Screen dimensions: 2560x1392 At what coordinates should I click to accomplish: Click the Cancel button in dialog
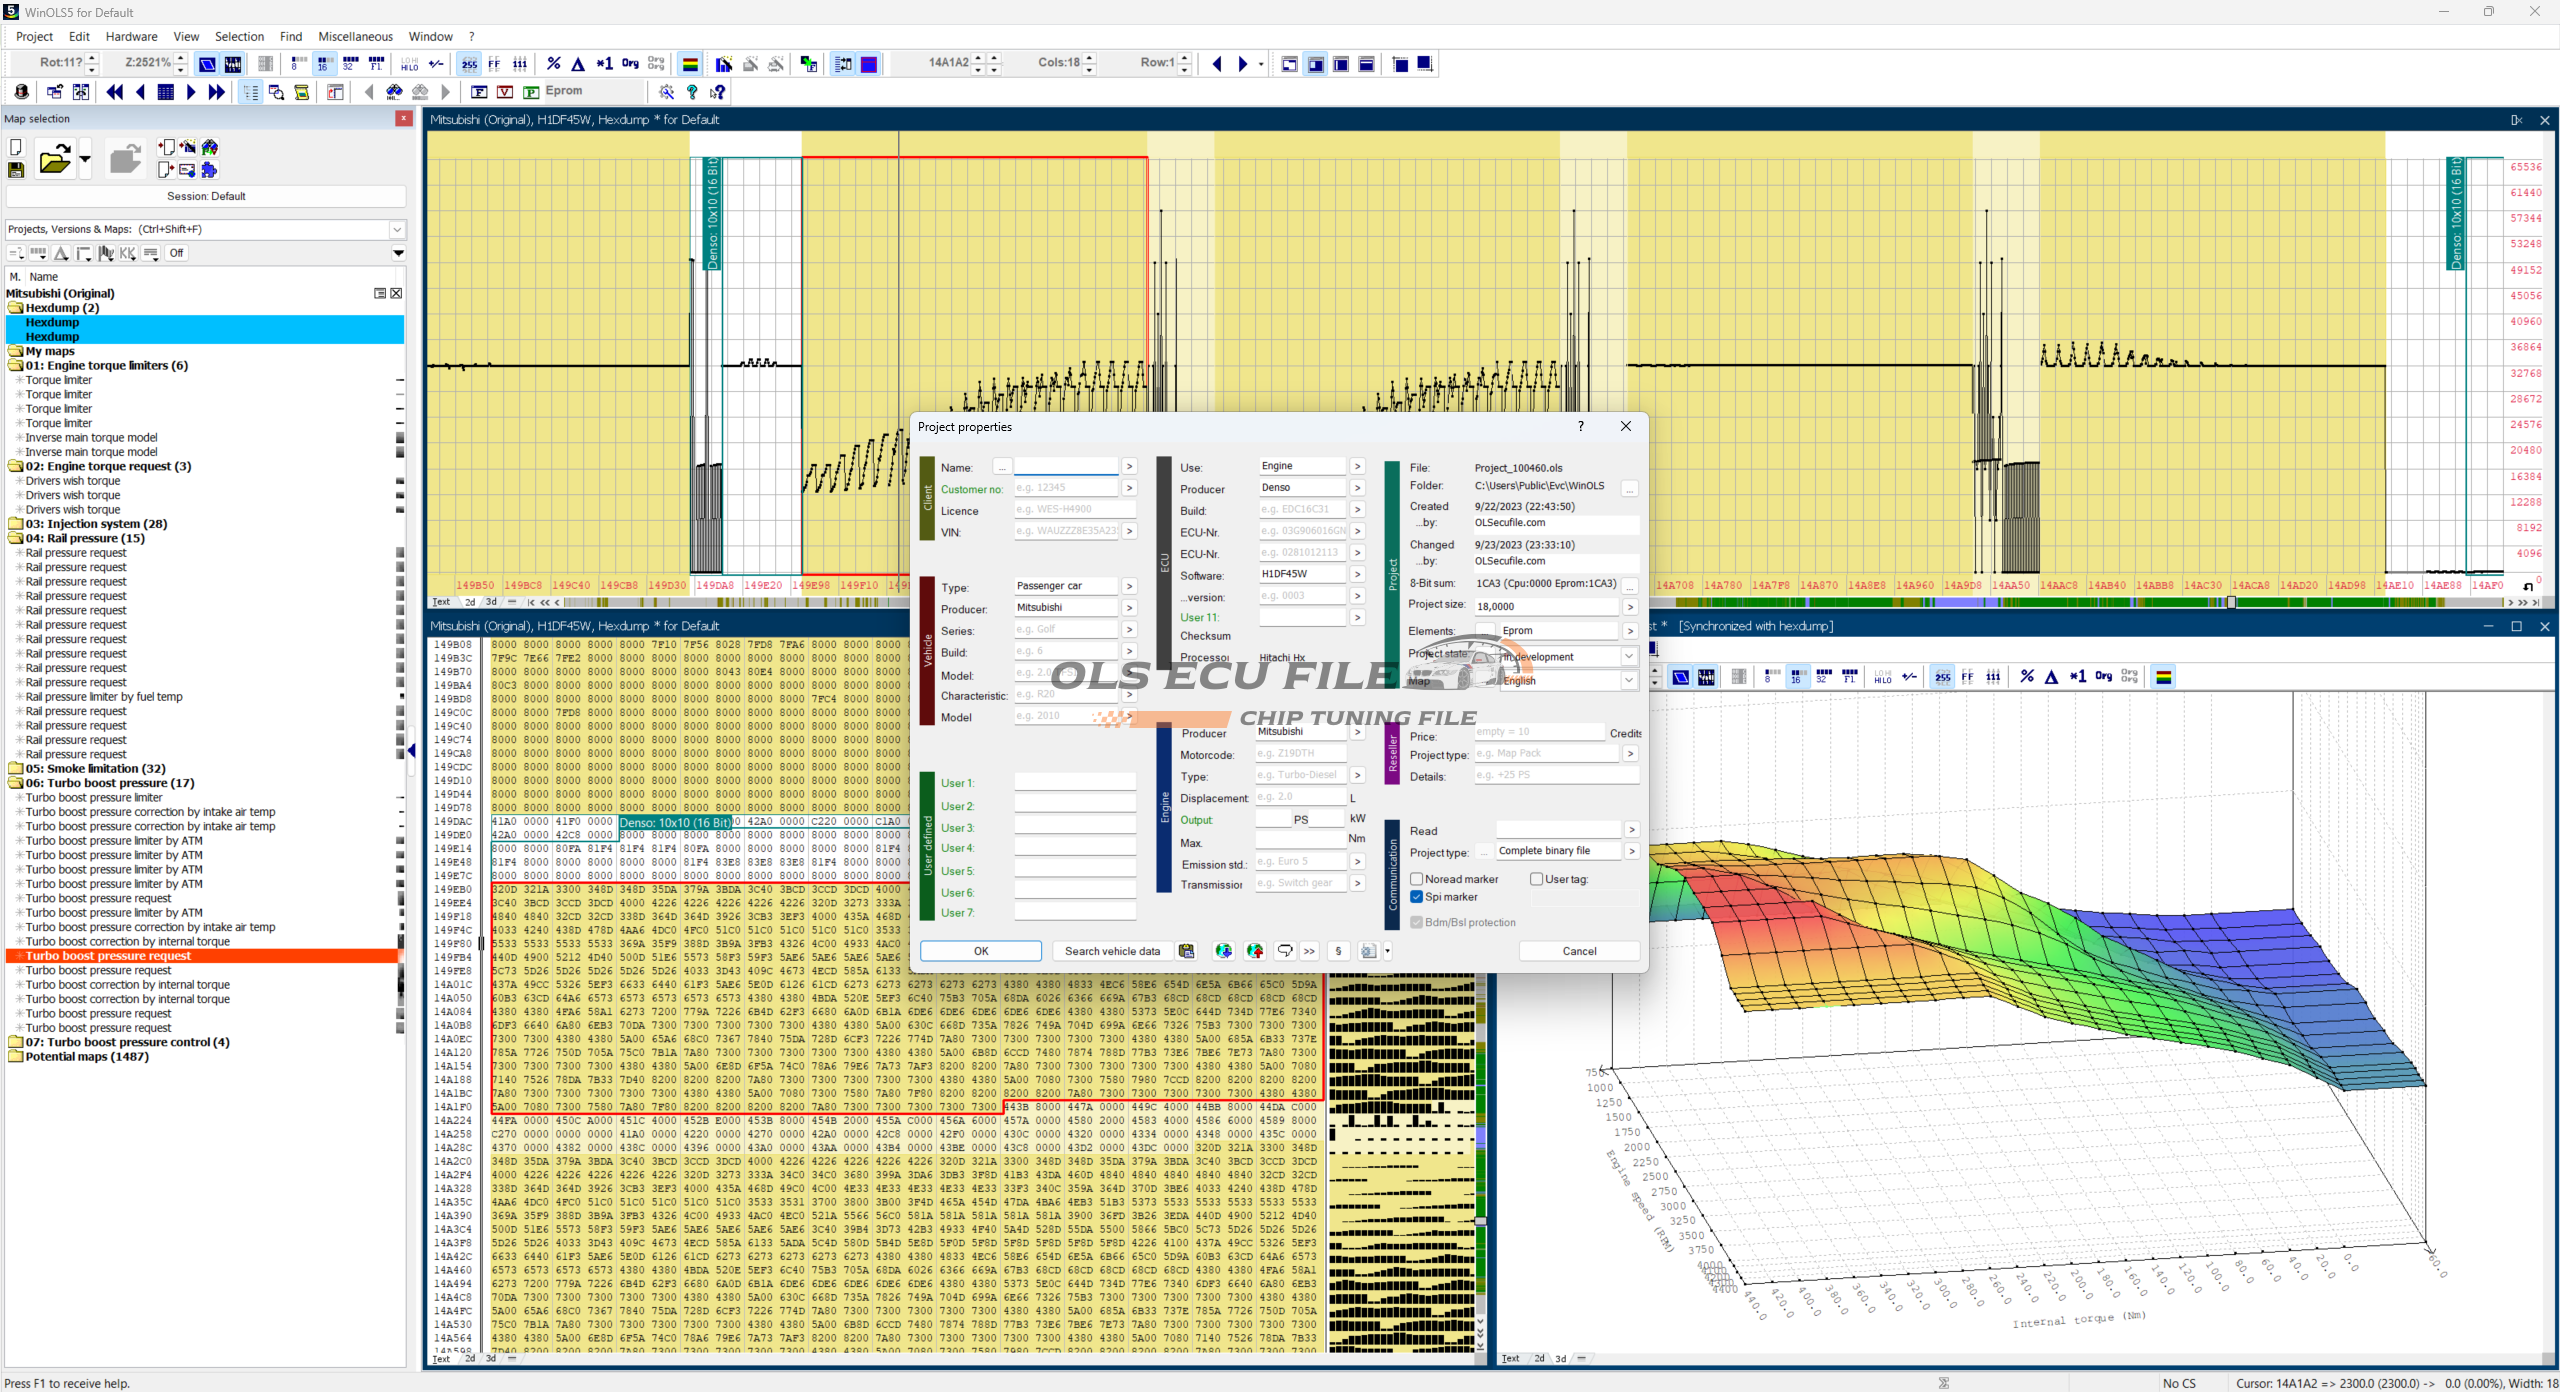coord(1579,951)
